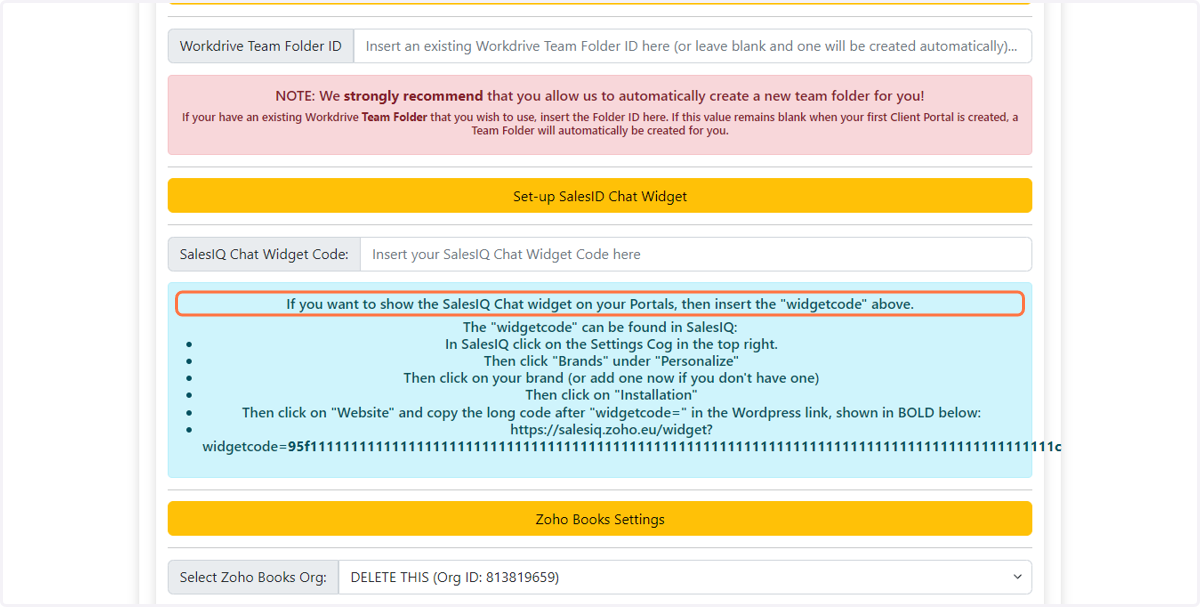Click the 'In SalesIQ click on the Settings Cog' line
The image size is (1200, 607).
611,344
